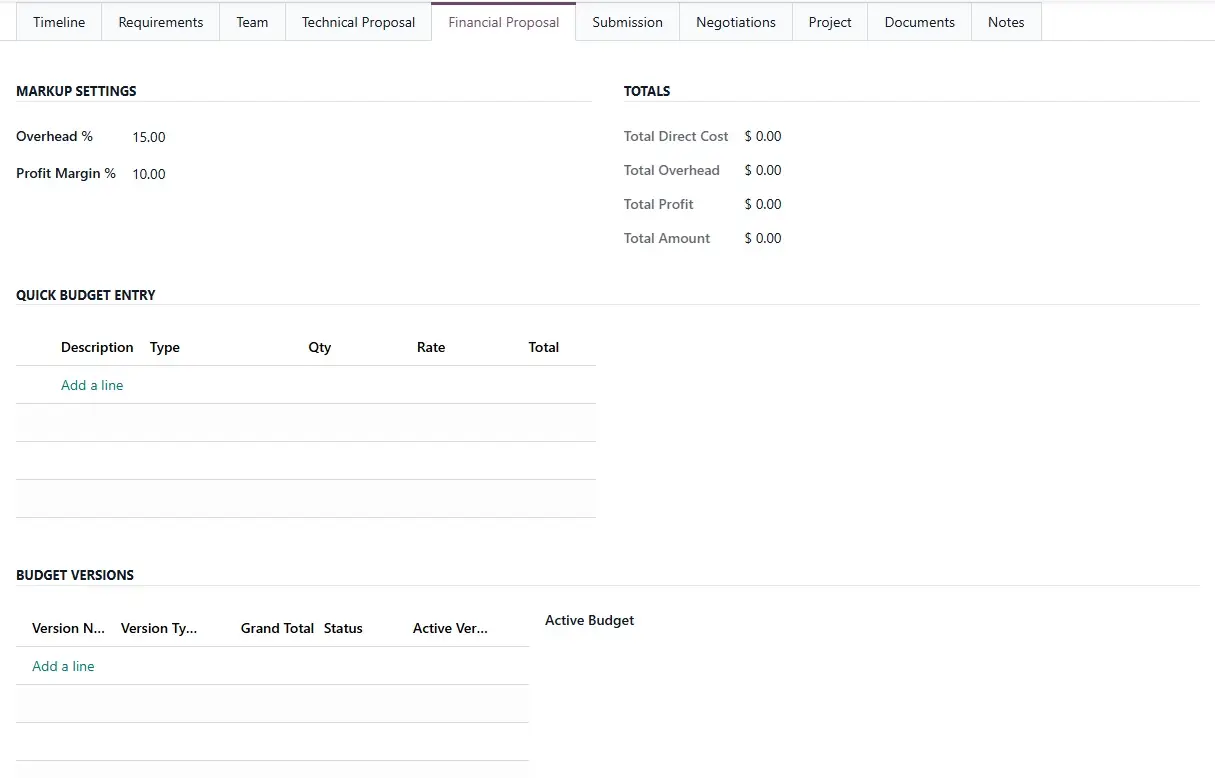Open the Negotiations tab
Screen dimensions: 1215x778
coord(735,22)
